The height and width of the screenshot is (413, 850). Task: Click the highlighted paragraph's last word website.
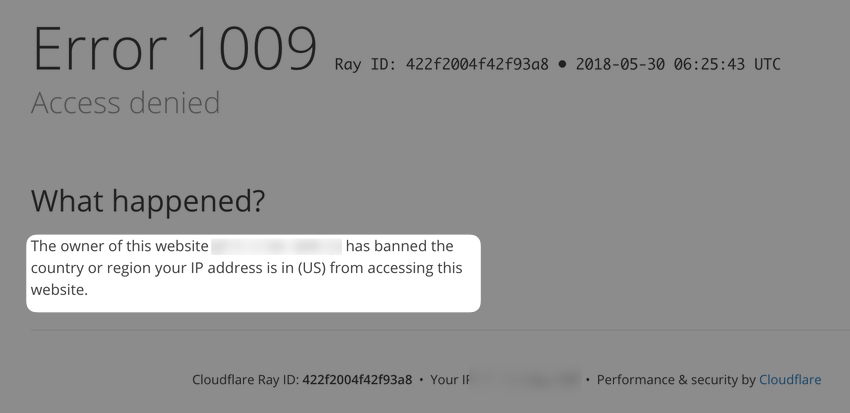pyautogui.click(x=59, y=290)
